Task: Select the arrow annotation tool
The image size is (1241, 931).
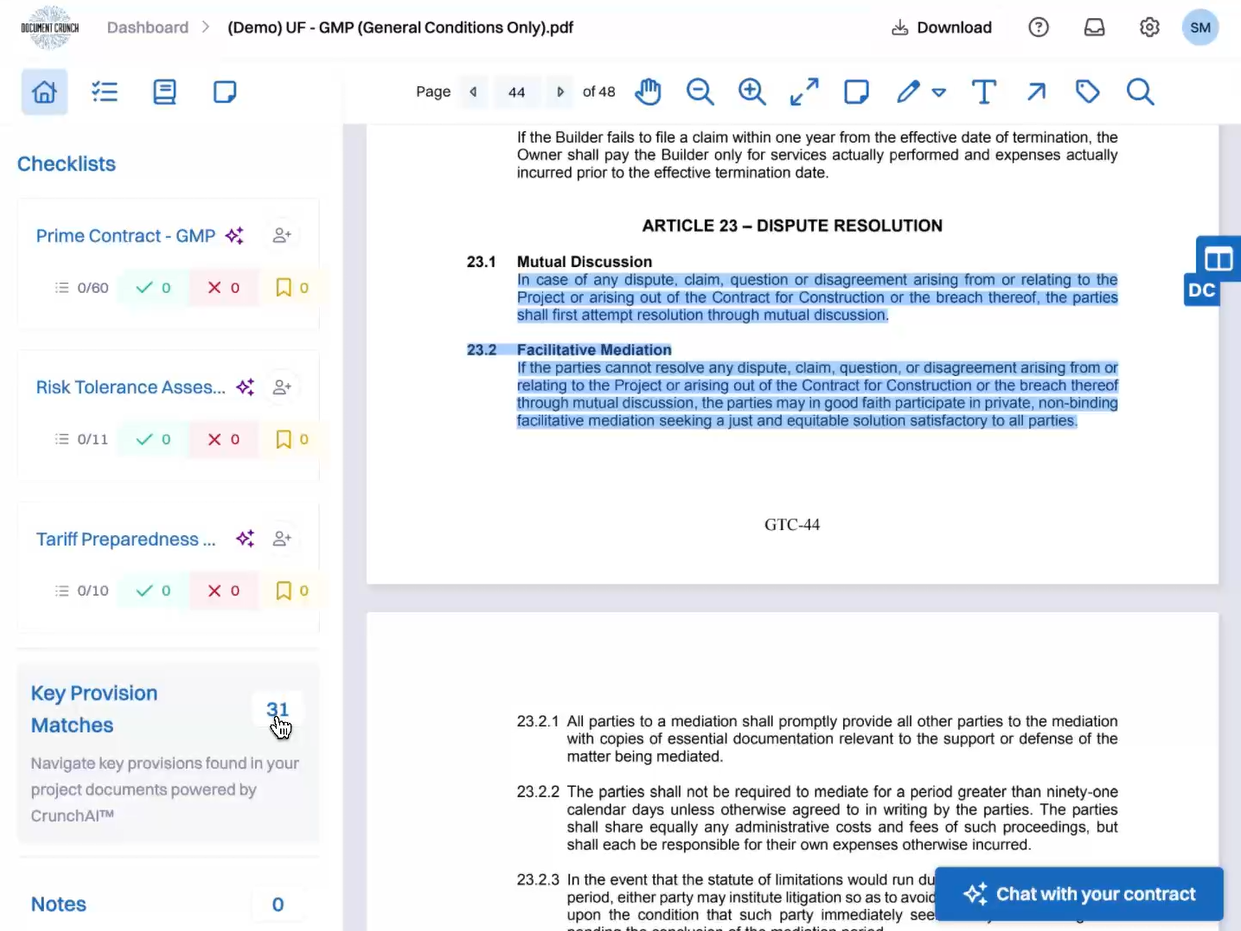Action: click(1036, 92)
